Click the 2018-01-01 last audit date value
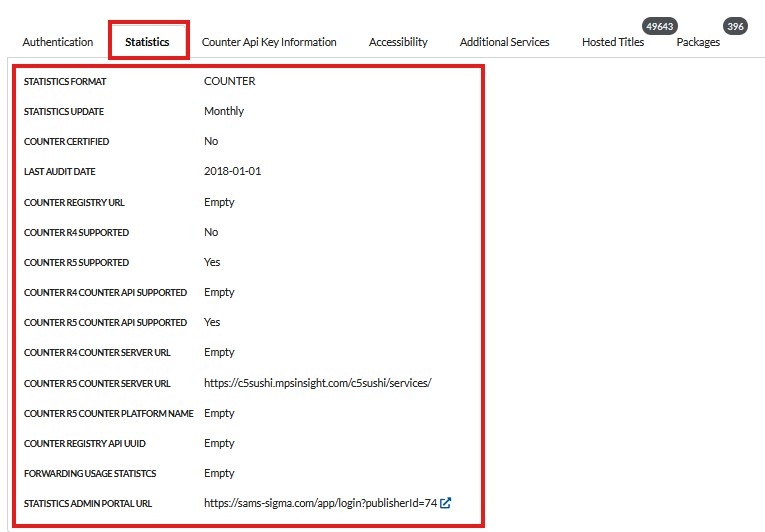The height and width of the screenshot is (532, 765). pyautogui.click(x=232, y=171)
